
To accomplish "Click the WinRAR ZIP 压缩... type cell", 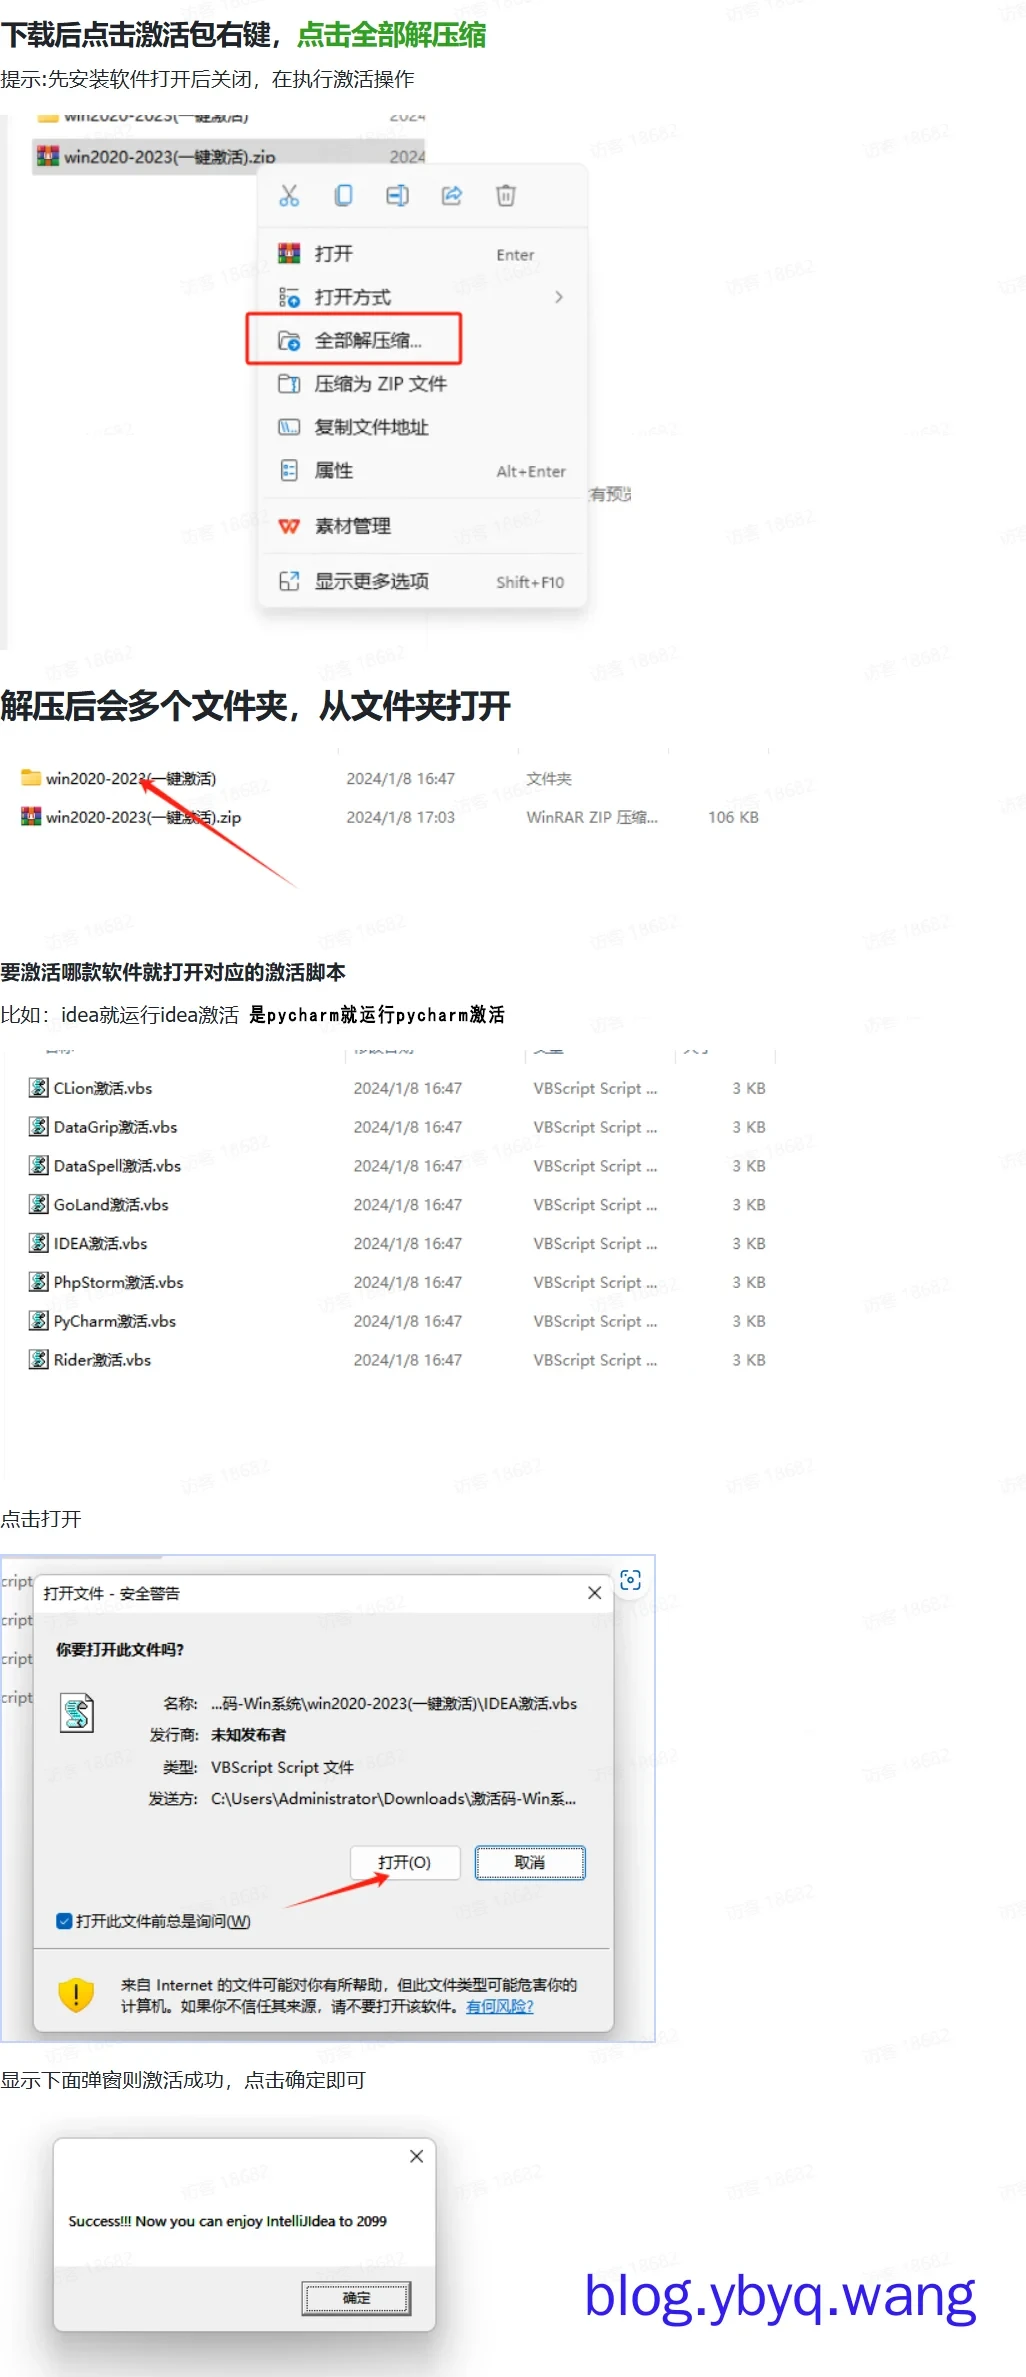I will (592, 817).
